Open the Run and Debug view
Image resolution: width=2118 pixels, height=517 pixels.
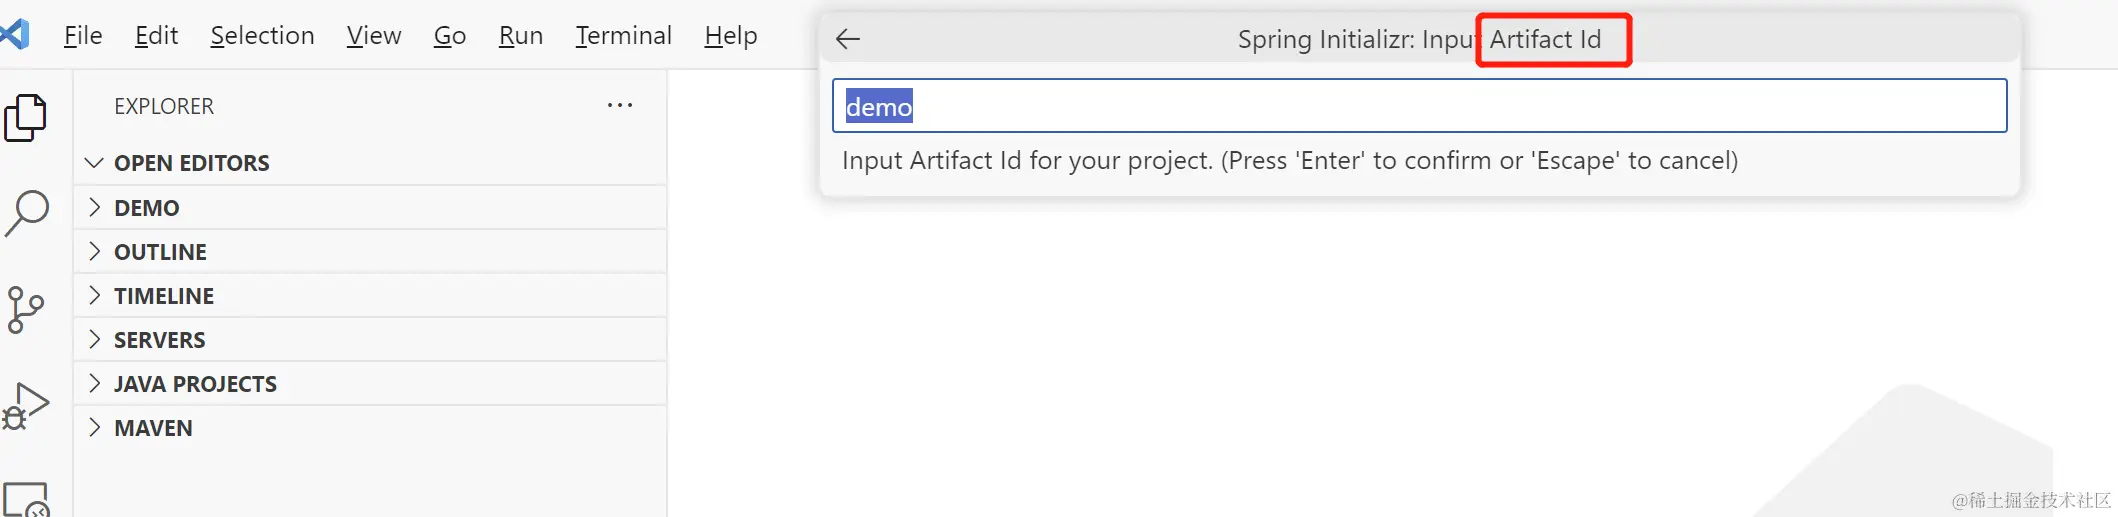[x=26, y=405]
